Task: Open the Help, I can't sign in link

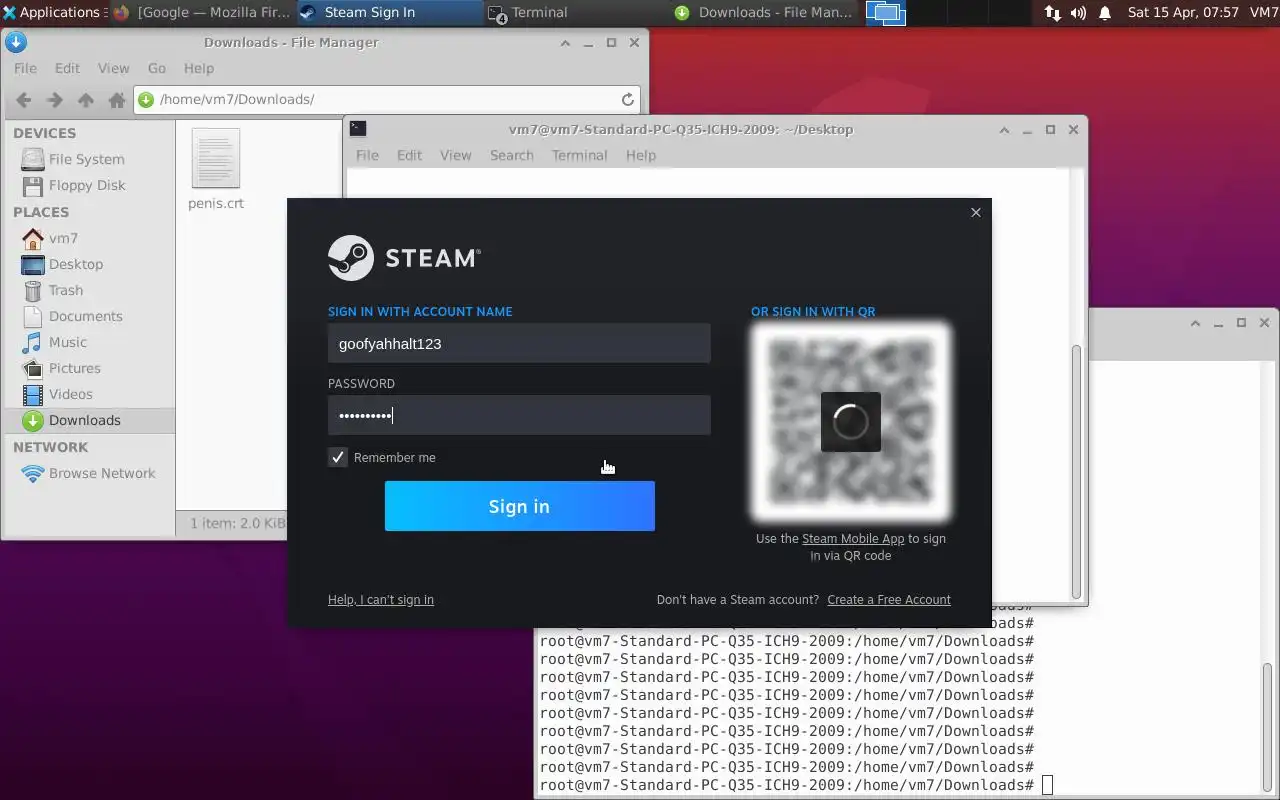Action: (x=381, y=600)
